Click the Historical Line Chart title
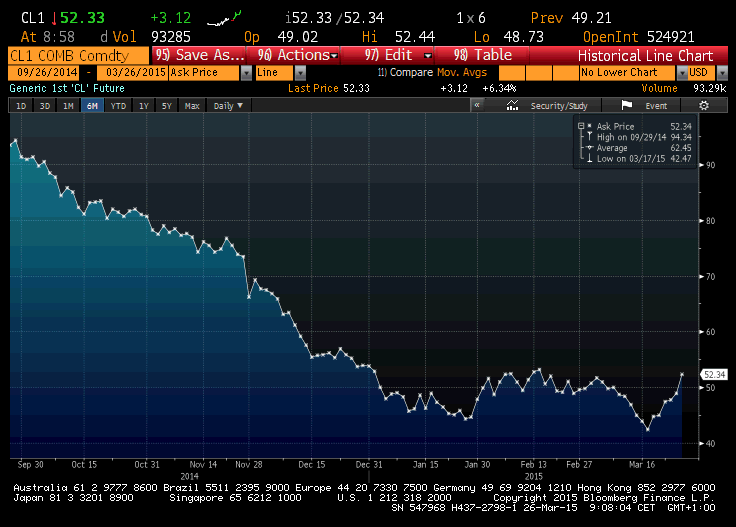This screenshot has height=527, width=736. point(645,55)
